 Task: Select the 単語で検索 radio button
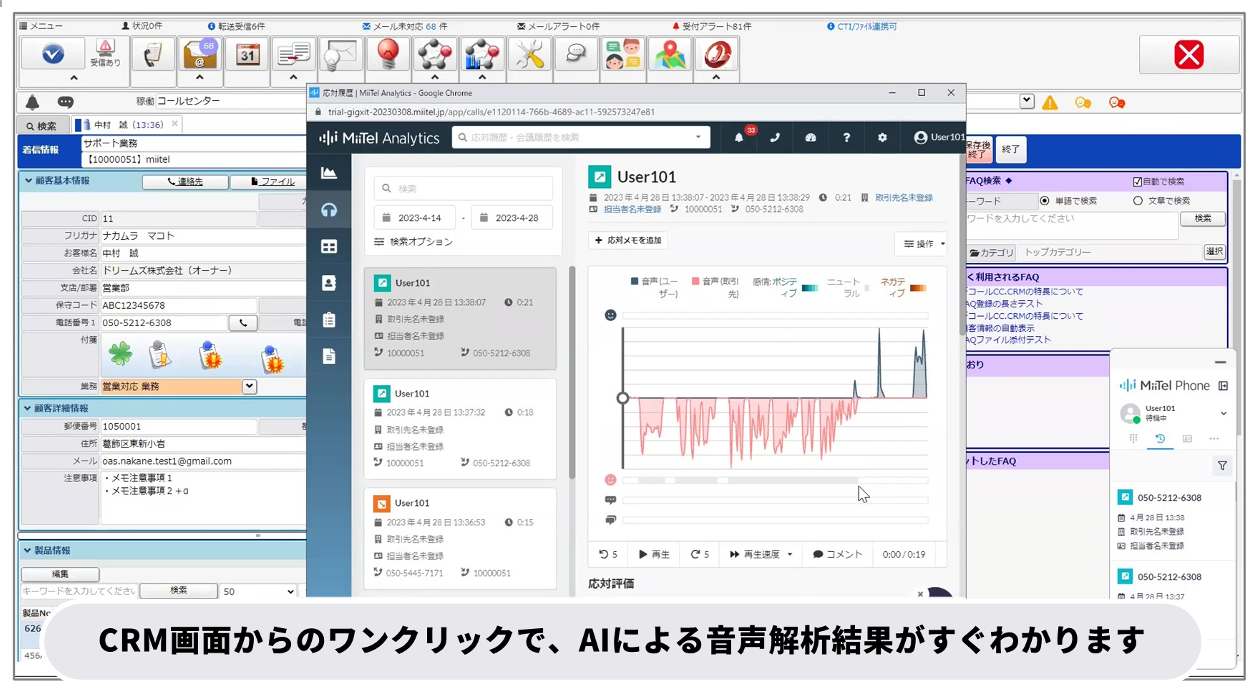coord(1045,200)
